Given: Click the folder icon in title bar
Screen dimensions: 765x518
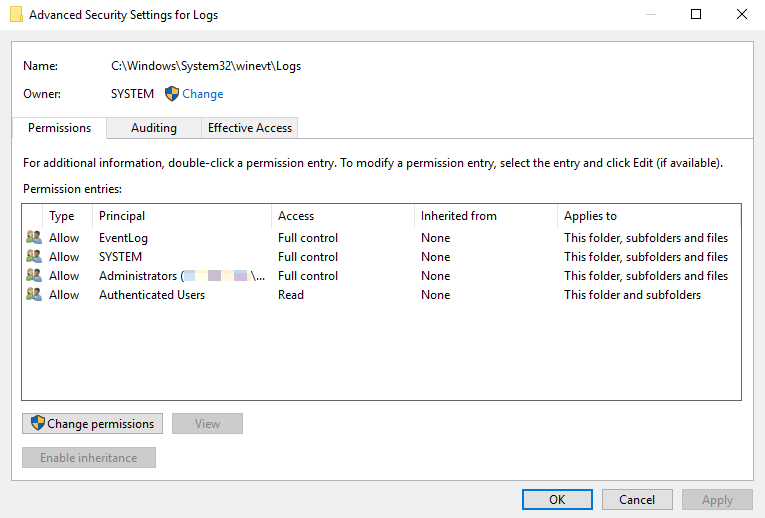Looking at the screenshot, I should tap(17, 15).
